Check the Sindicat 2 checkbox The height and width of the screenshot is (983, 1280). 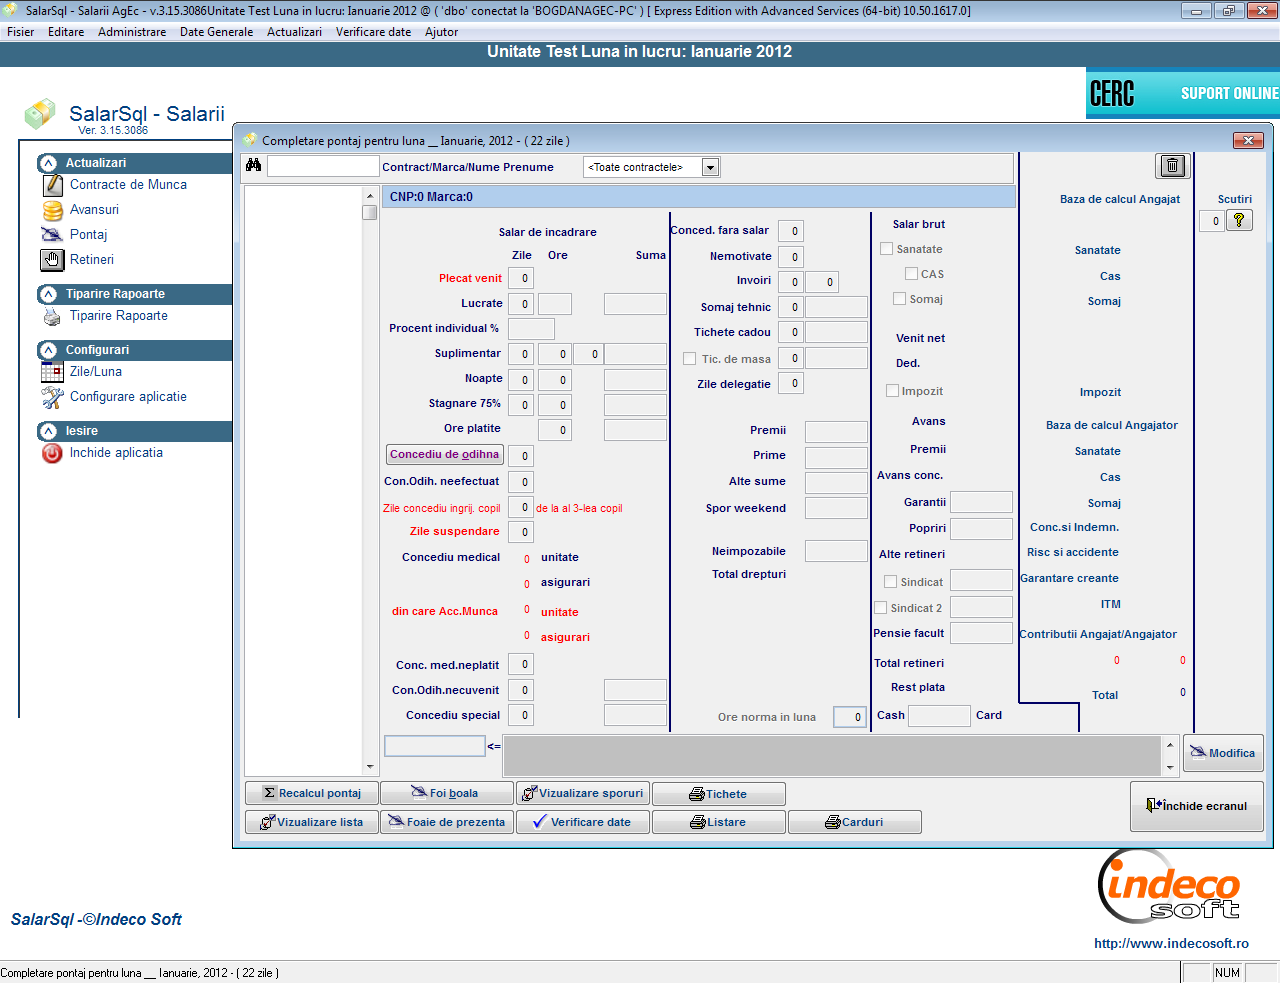click(881, 608)
